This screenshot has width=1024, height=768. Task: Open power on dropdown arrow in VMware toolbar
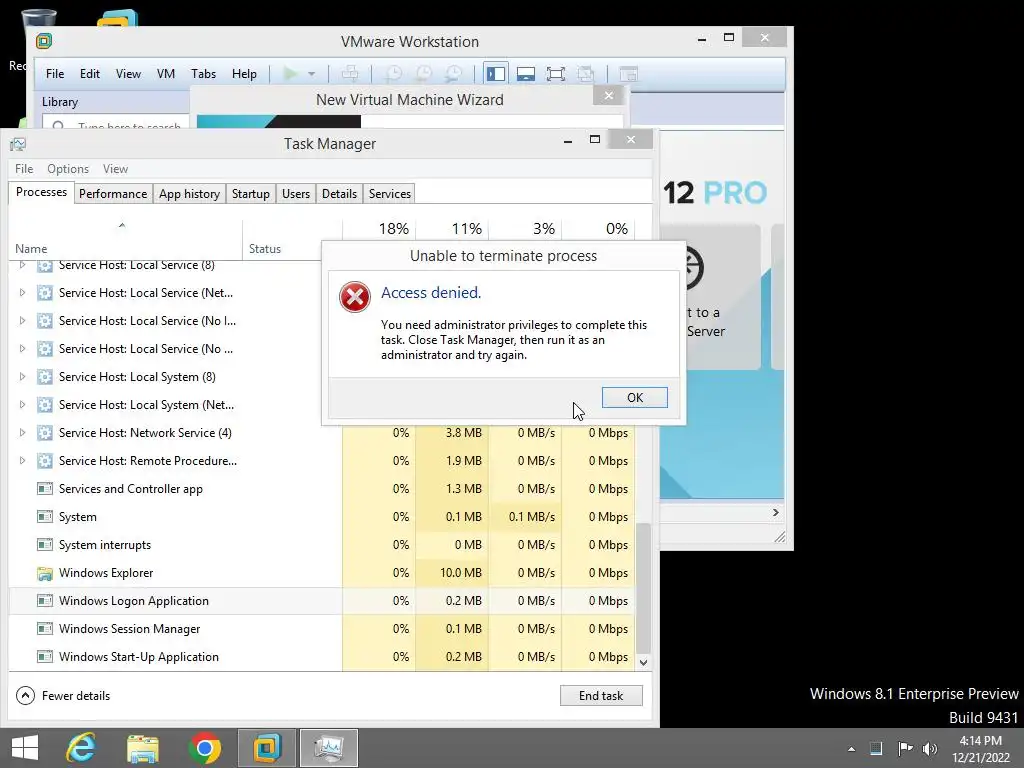pyautogui.click(x=312, y=74)
